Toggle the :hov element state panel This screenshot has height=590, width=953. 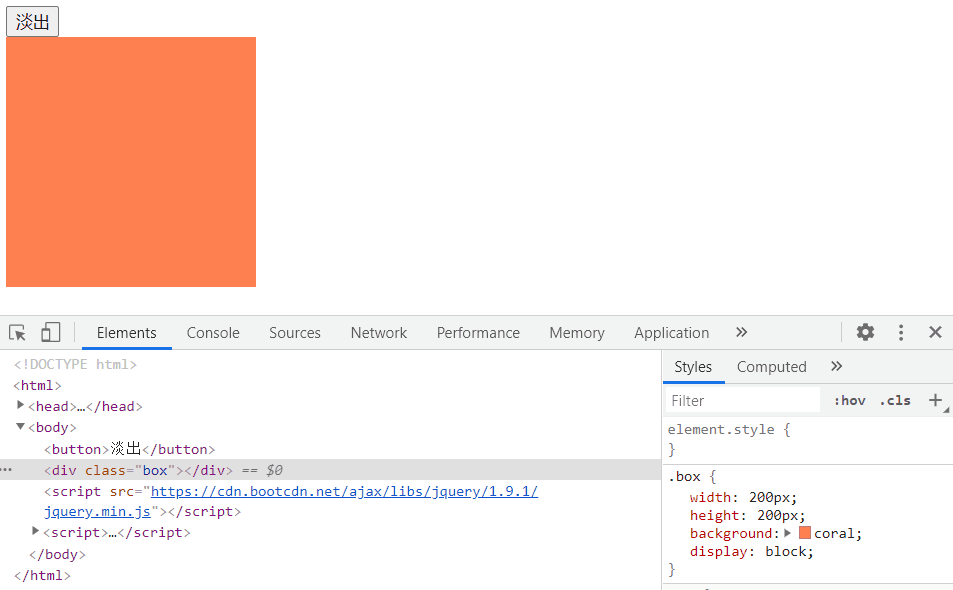849,400
